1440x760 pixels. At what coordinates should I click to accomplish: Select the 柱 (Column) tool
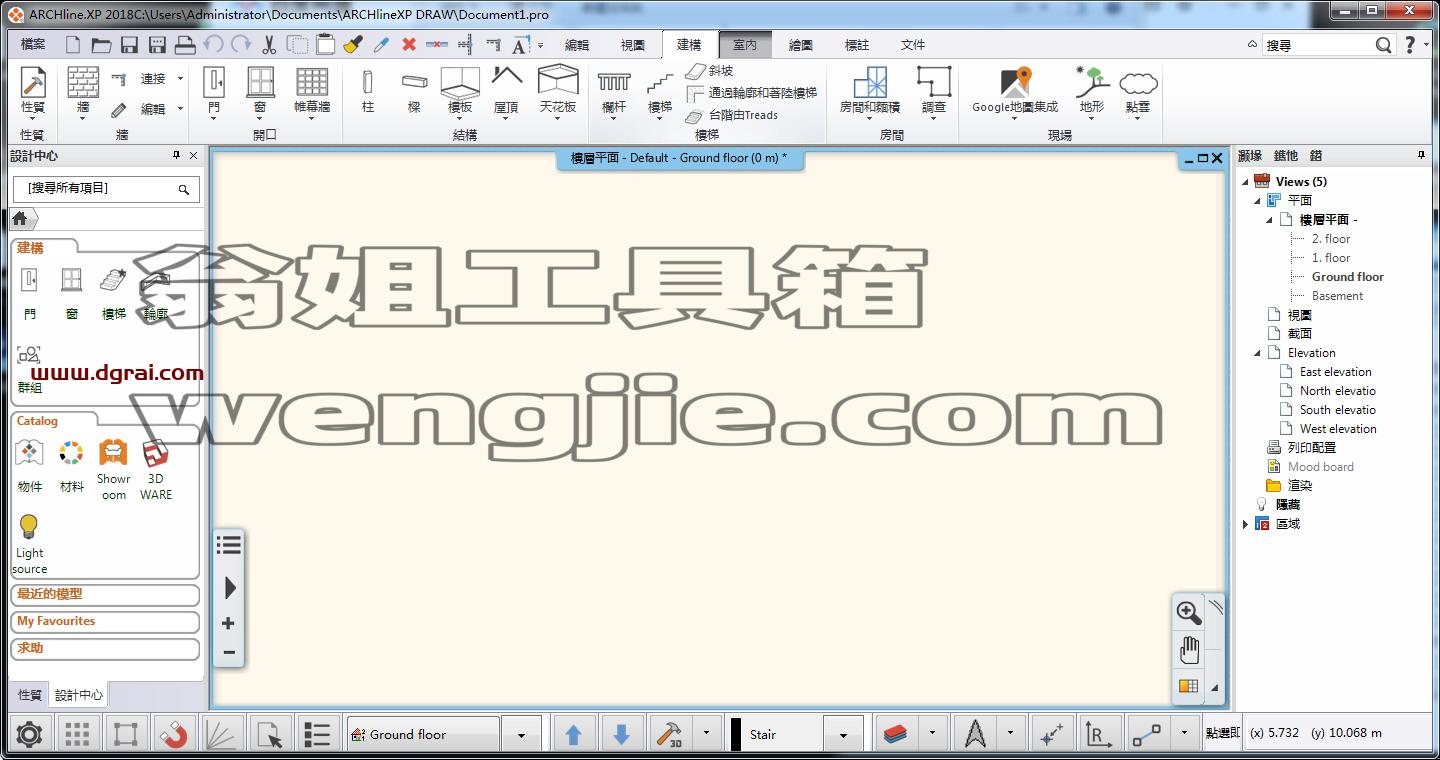tap(368, 92)
